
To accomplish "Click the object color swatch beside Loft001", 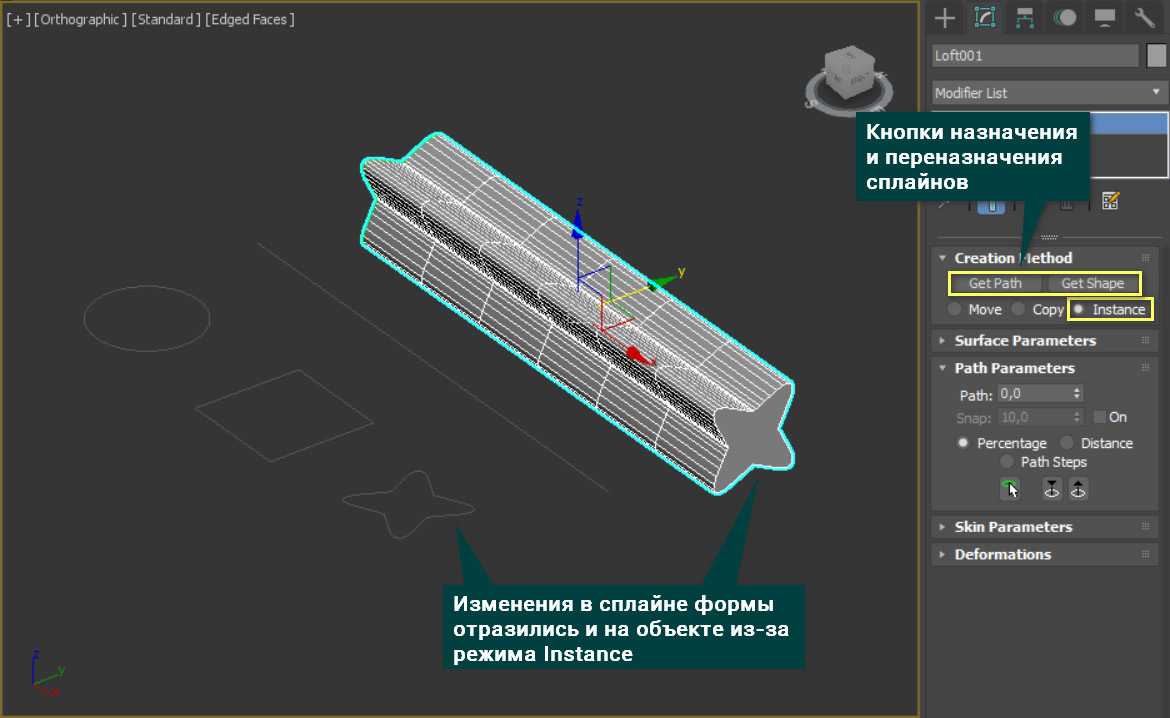I will [1157, 56].
